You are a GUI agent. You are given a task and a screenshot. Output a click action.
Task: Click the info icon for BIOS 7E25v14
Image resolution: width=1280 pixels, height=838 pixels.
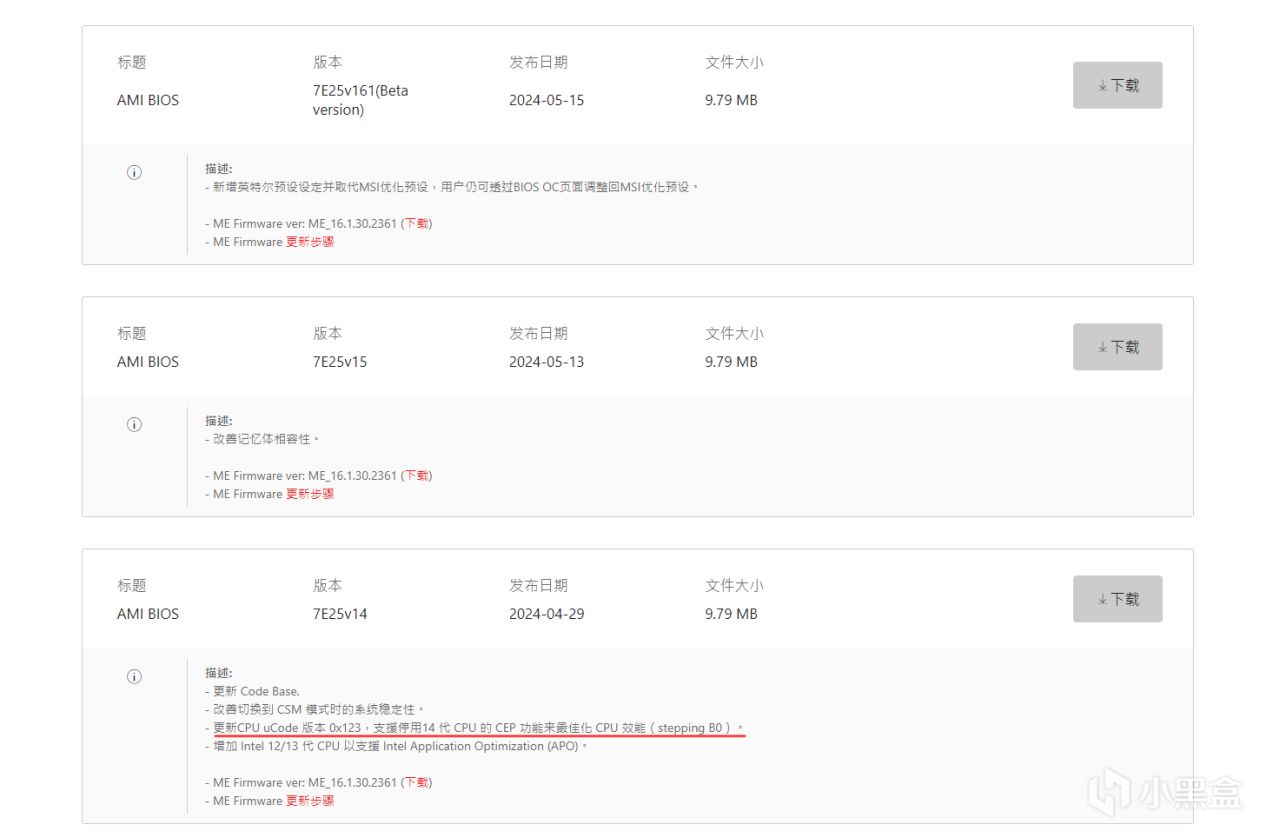pos(134,676)
